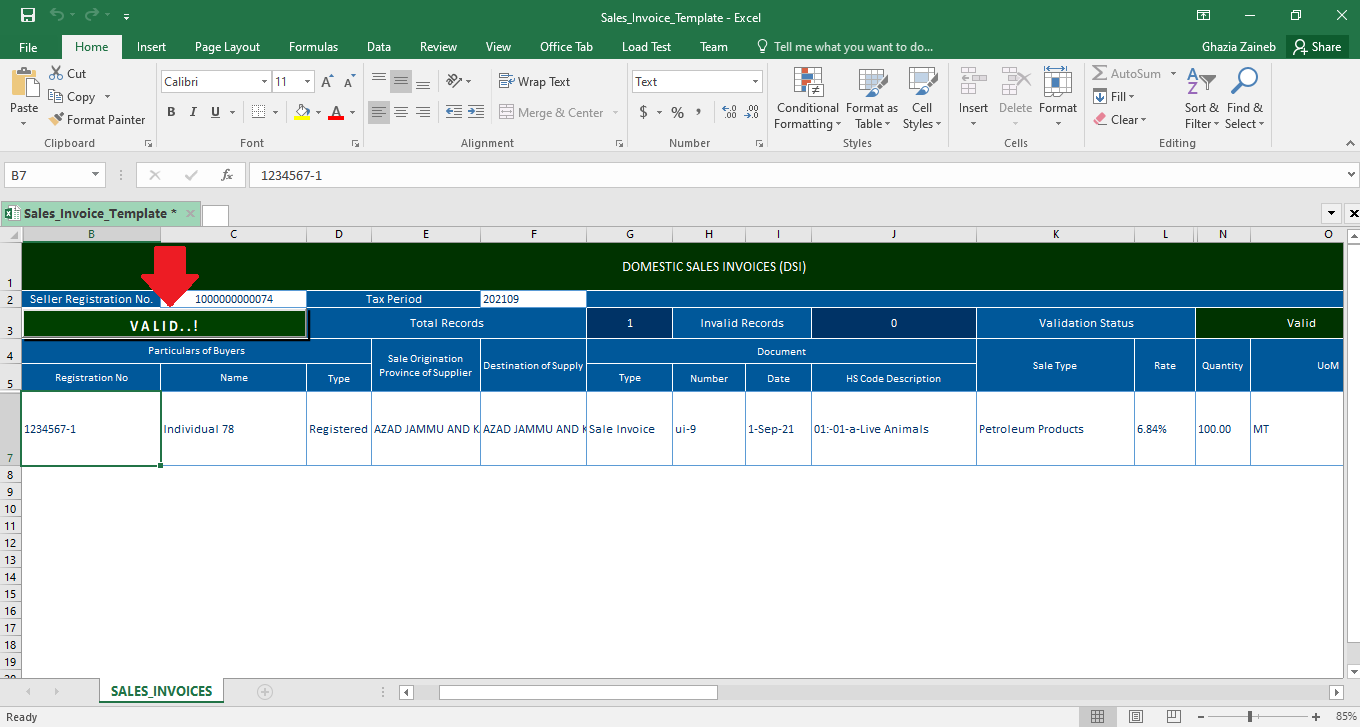Open Conditional Formatting menu

(x=807, y=99)
